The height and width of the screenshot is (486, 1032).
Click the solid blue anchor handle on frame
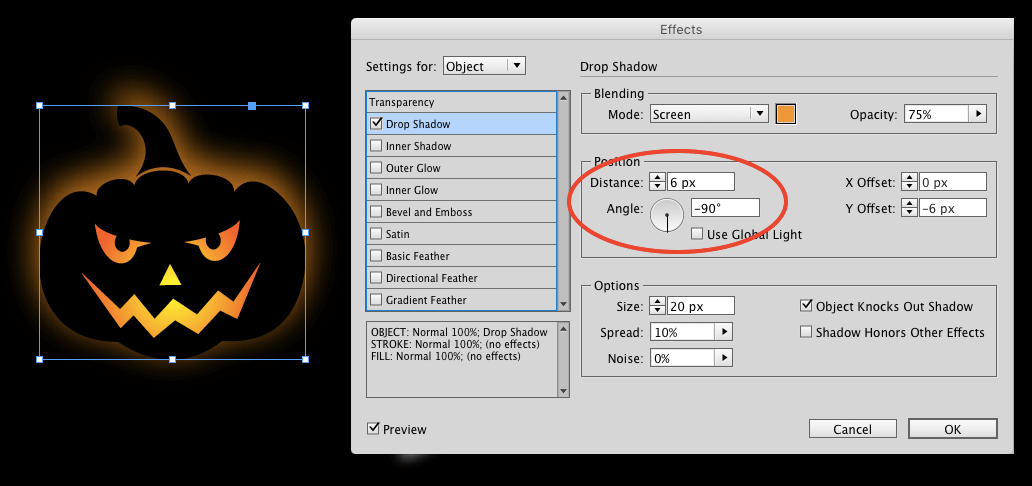tap(252, 105)
